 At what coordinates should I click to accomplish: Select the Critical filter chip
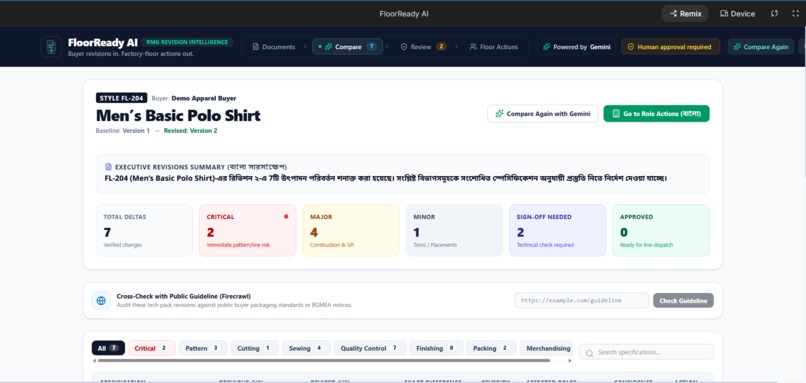pos(152,348)
